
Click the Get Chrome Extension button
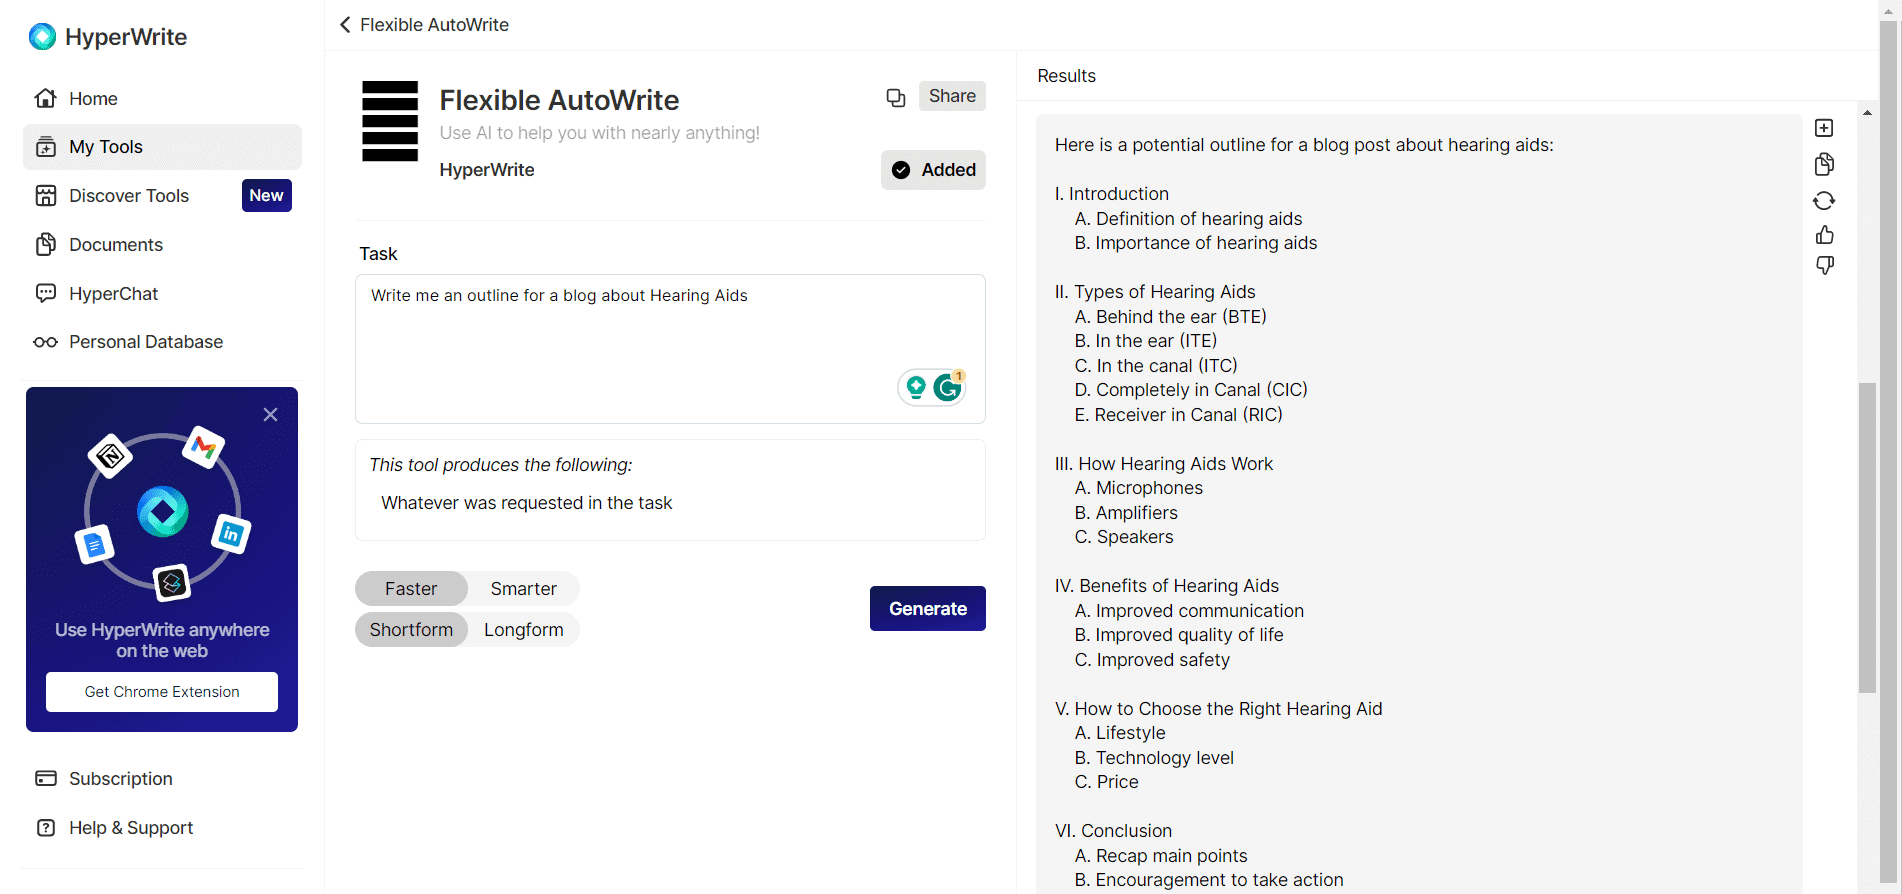(162, 692)
